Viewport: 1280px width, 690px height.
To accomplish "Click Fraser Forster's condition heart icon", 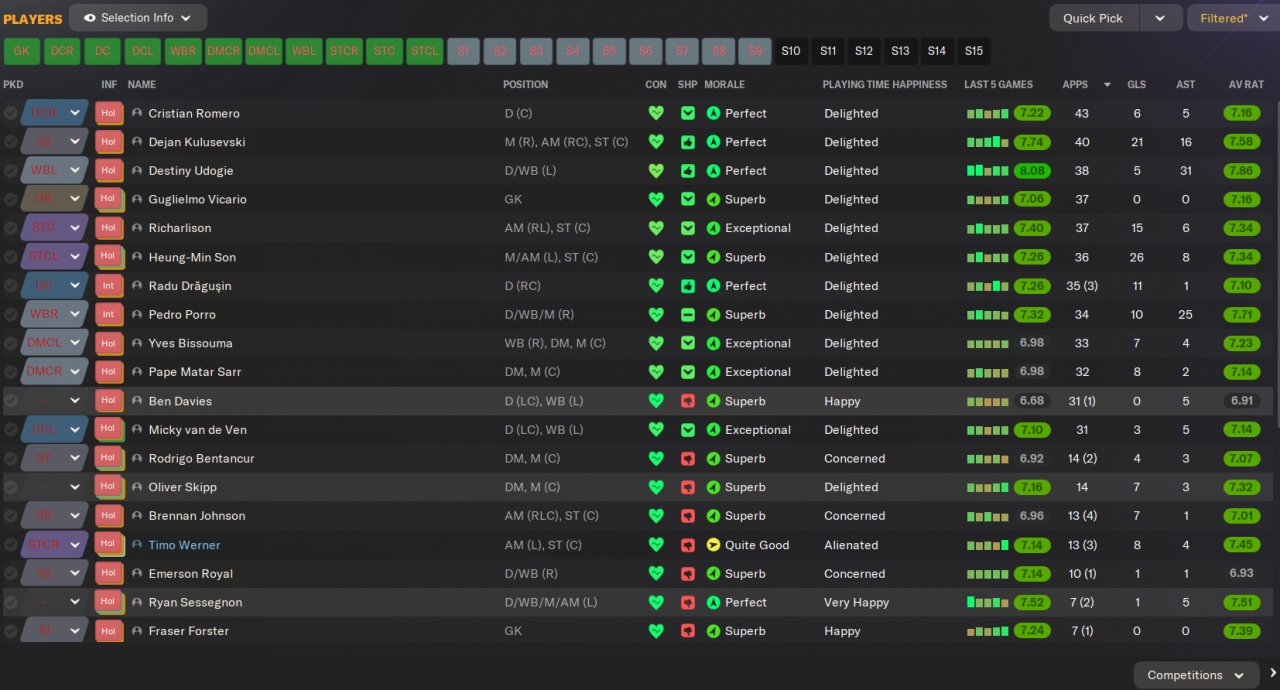I will pyautogui.click(x=656, y=631).
